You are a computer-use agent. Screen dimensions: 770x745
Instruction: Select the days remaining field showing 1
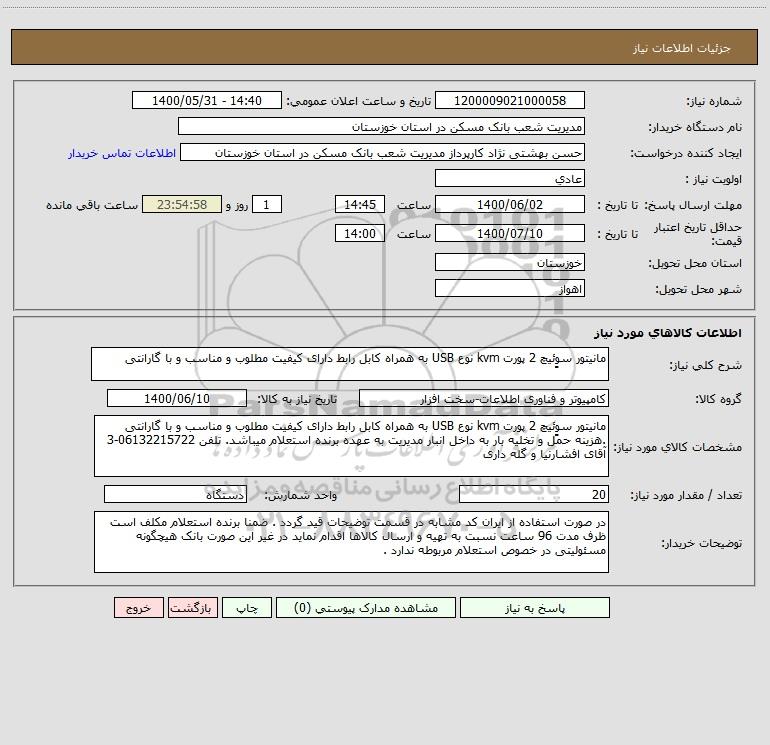click(267, 204)
